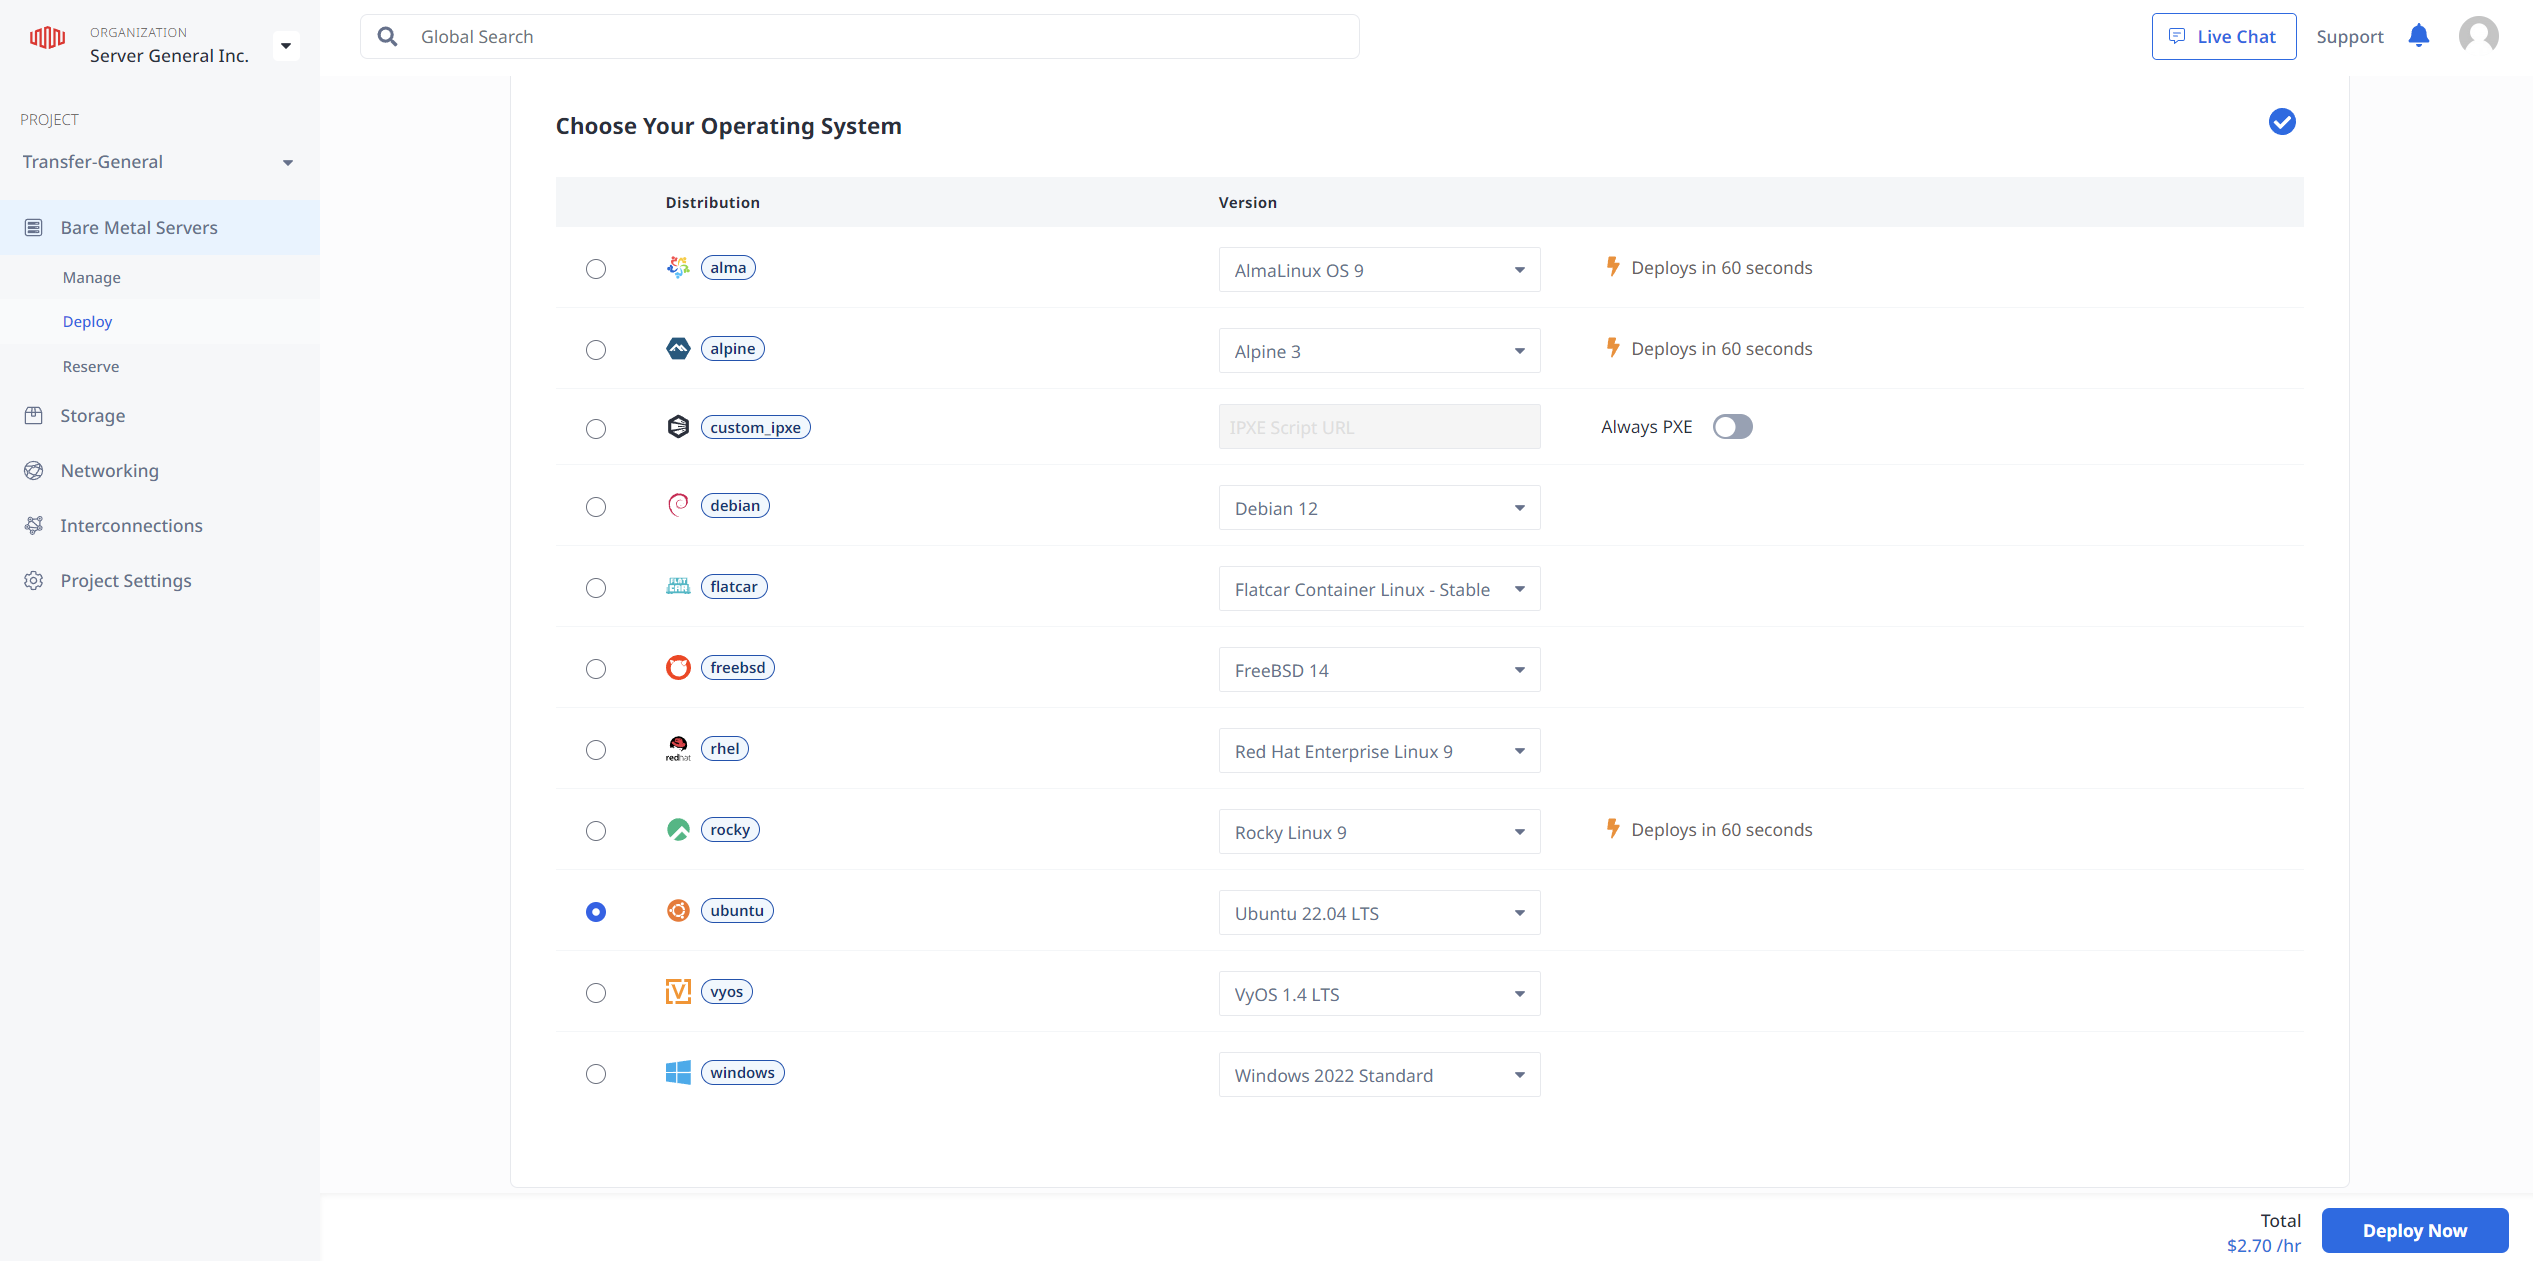
Task: Expand the AlmaLinux OS version dropdown
Action: (x=1515, y=270)
